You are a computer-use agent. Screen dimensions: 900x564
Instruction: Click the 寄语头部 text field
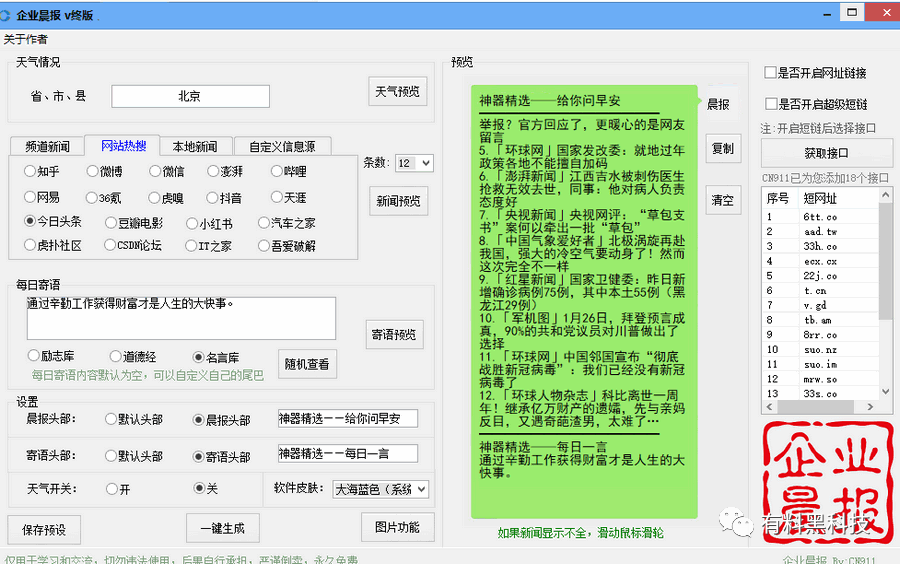pos(348,453)
